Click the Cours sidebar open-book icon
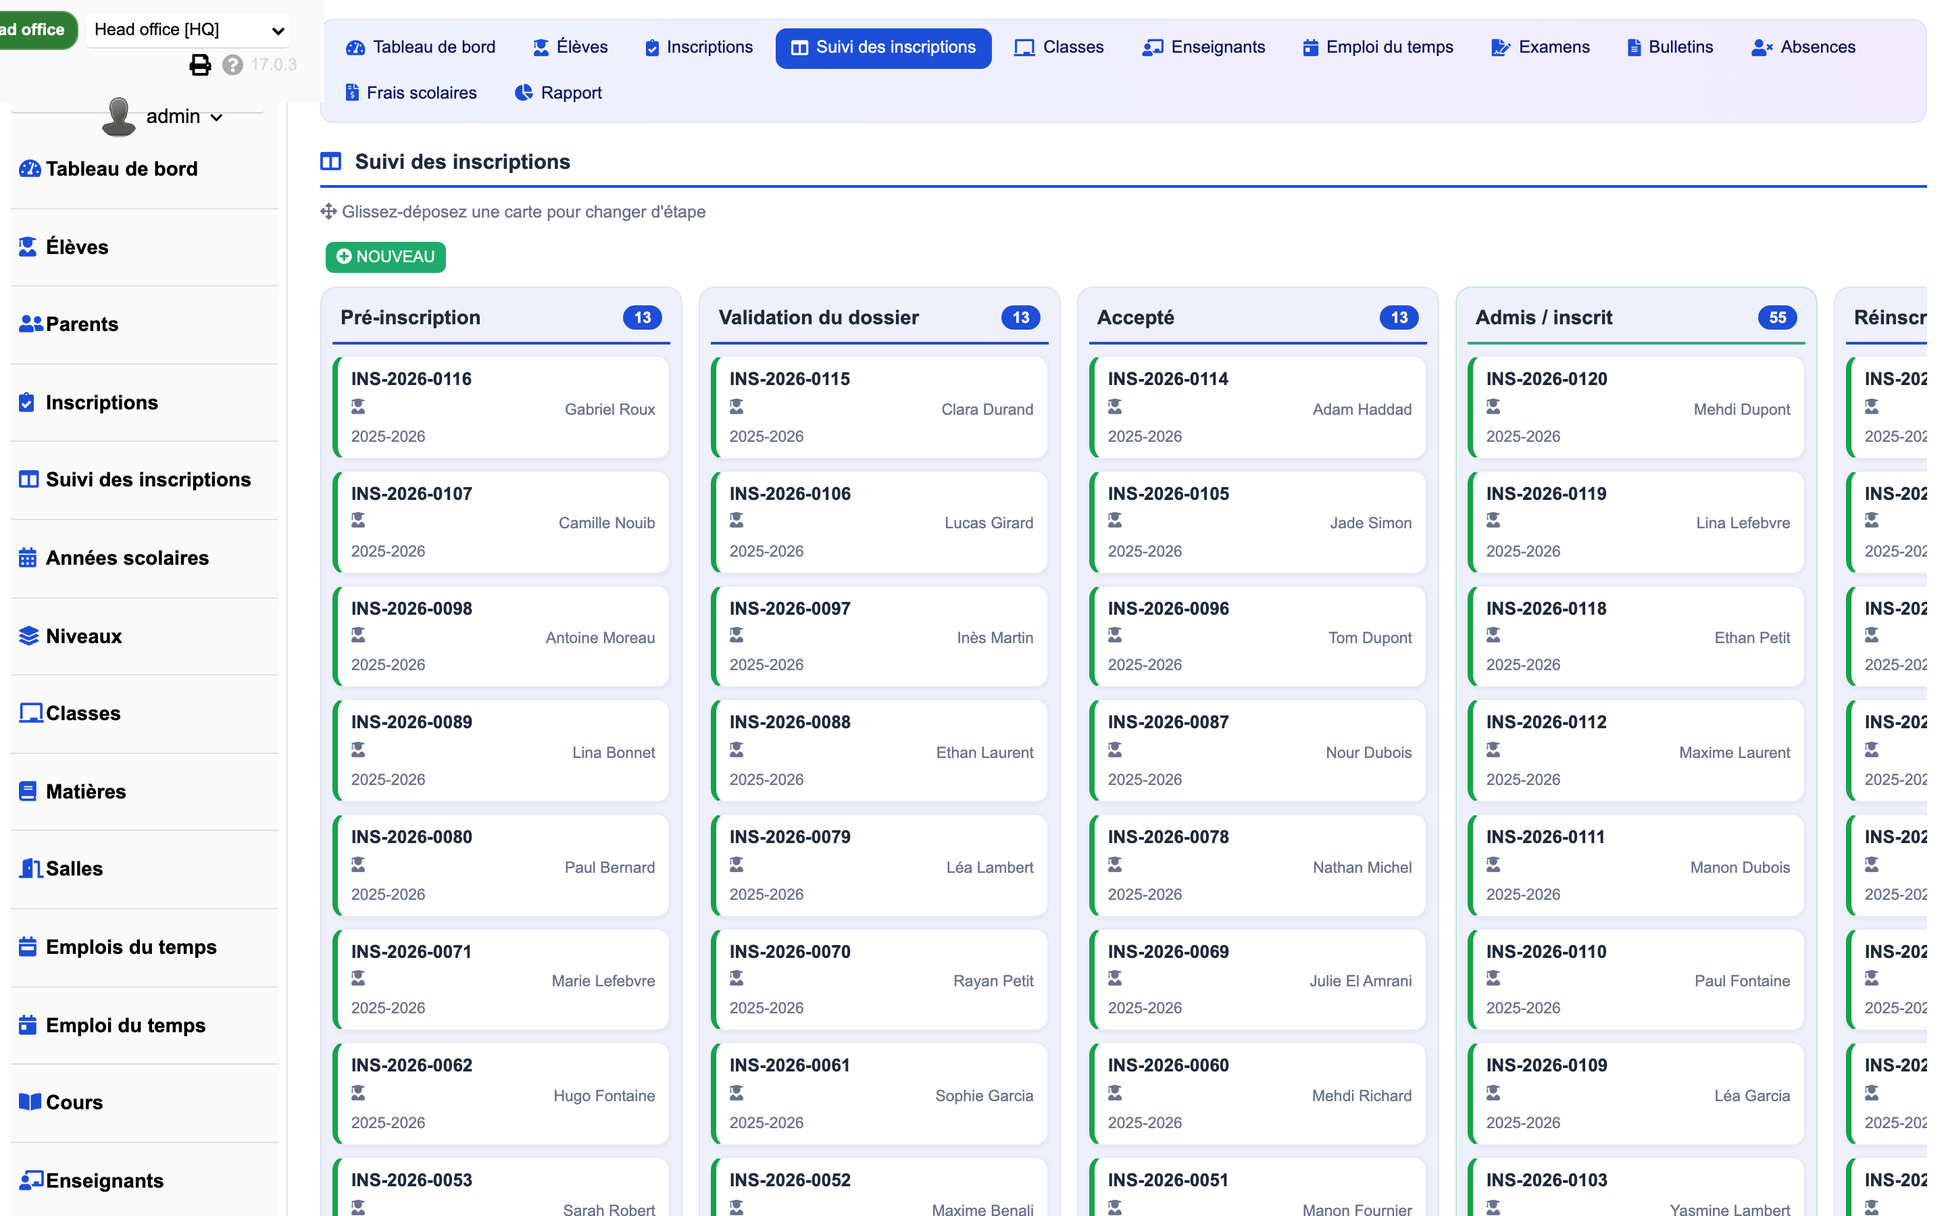This screenshot has height=1216, width=1946. 30,1102
